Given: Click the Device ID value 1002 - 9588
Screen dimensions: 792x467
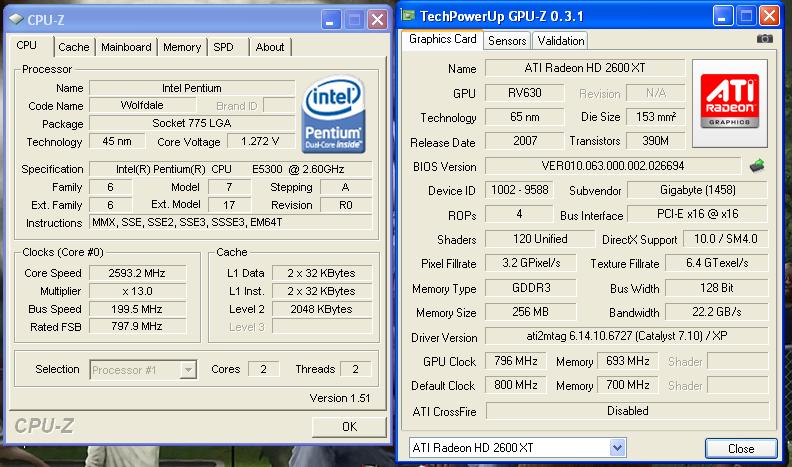Looking at the screenshot, I should (519, 190).
